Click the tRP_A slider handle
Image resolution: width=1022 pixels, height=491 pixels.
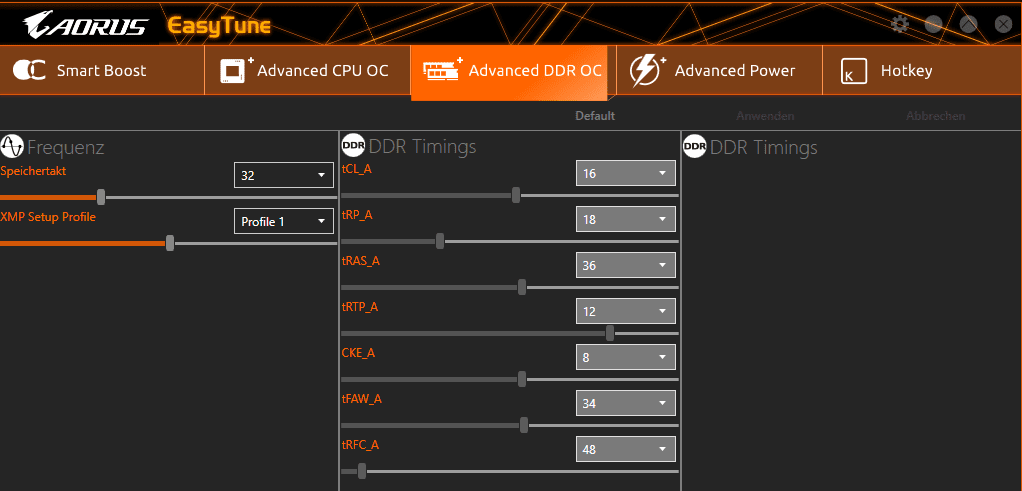(440, 241)
